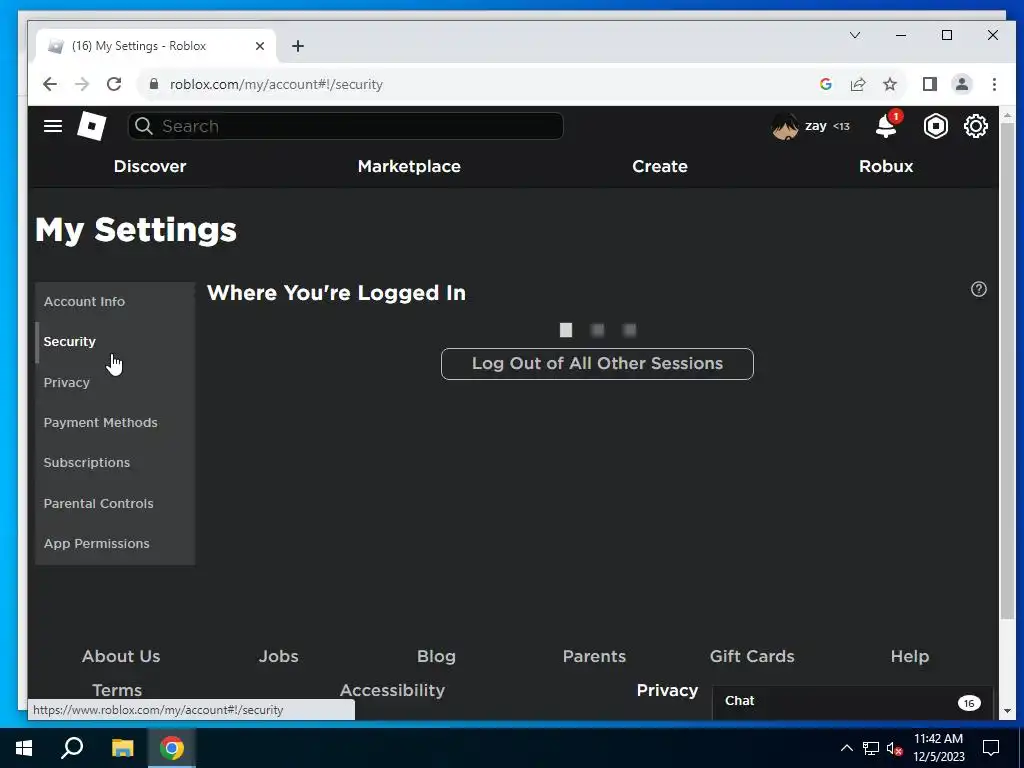The height and width of the screenshot is (768, 1024).
Task: Expand the Chat panel
Action: (852, 702)
